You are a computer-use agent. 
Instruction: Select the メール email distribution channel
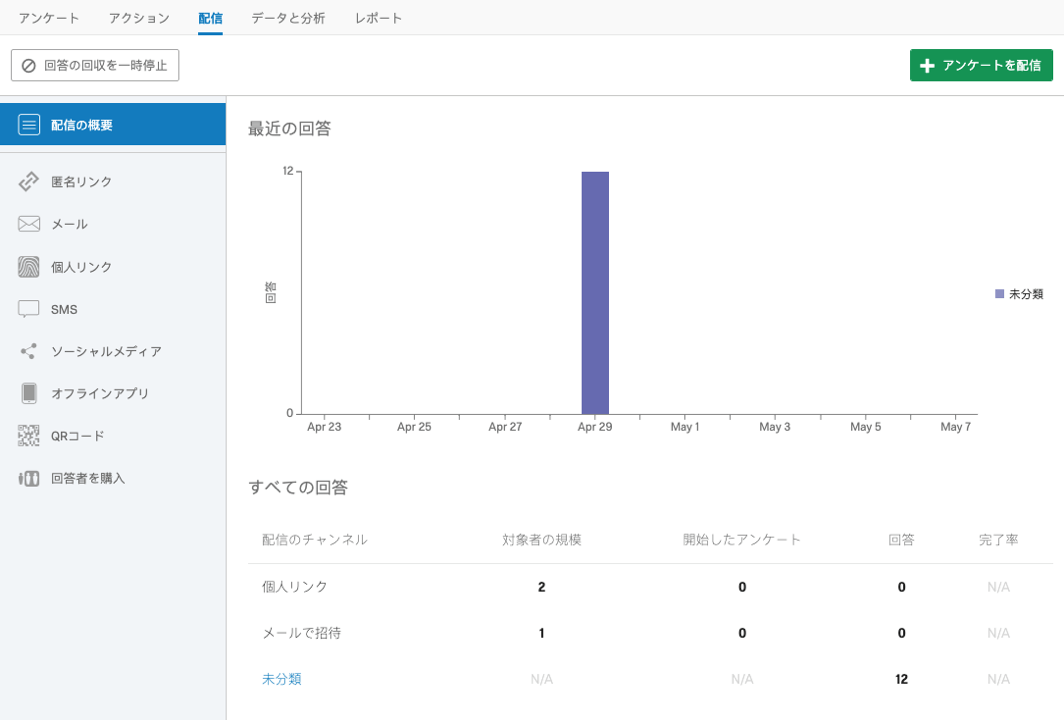[x=65, y=224]
